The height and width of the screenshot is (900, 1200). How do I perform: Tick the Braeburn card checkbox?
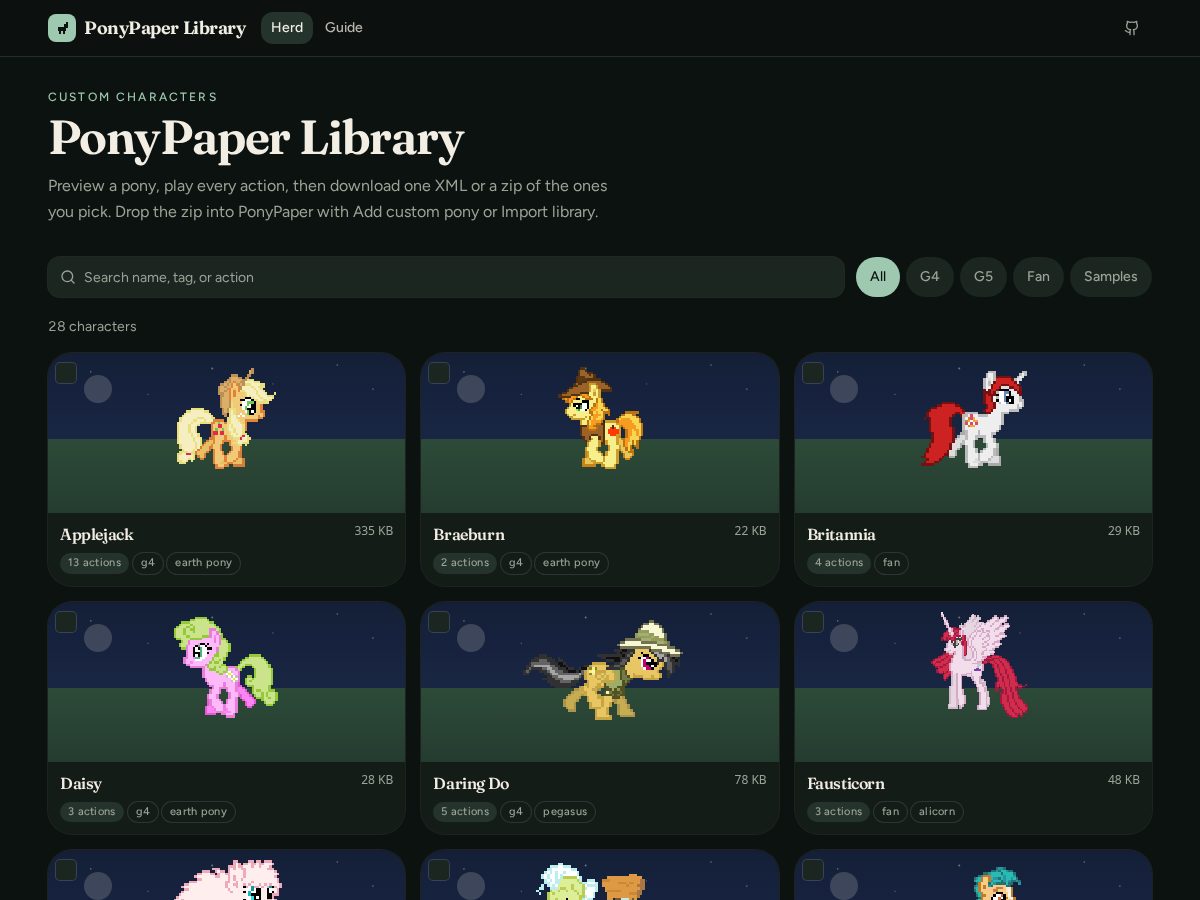[439, 373]
